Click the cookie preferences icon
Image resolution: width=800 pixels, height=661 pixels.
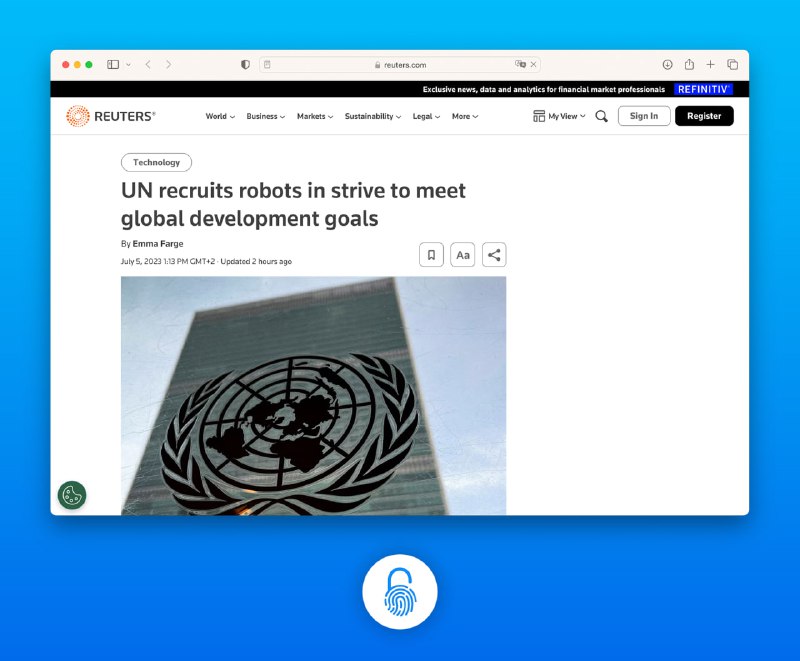pyautogui.click(x=72, y=495)
